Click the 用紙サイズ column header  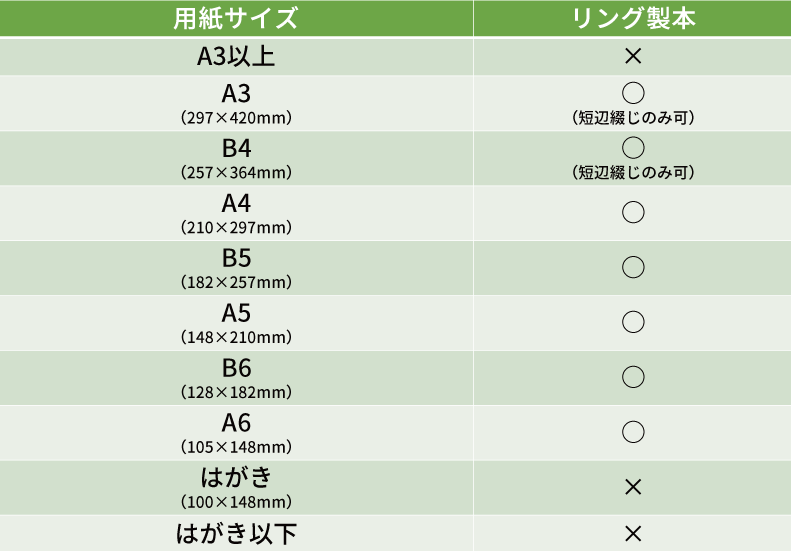point(236,18)
